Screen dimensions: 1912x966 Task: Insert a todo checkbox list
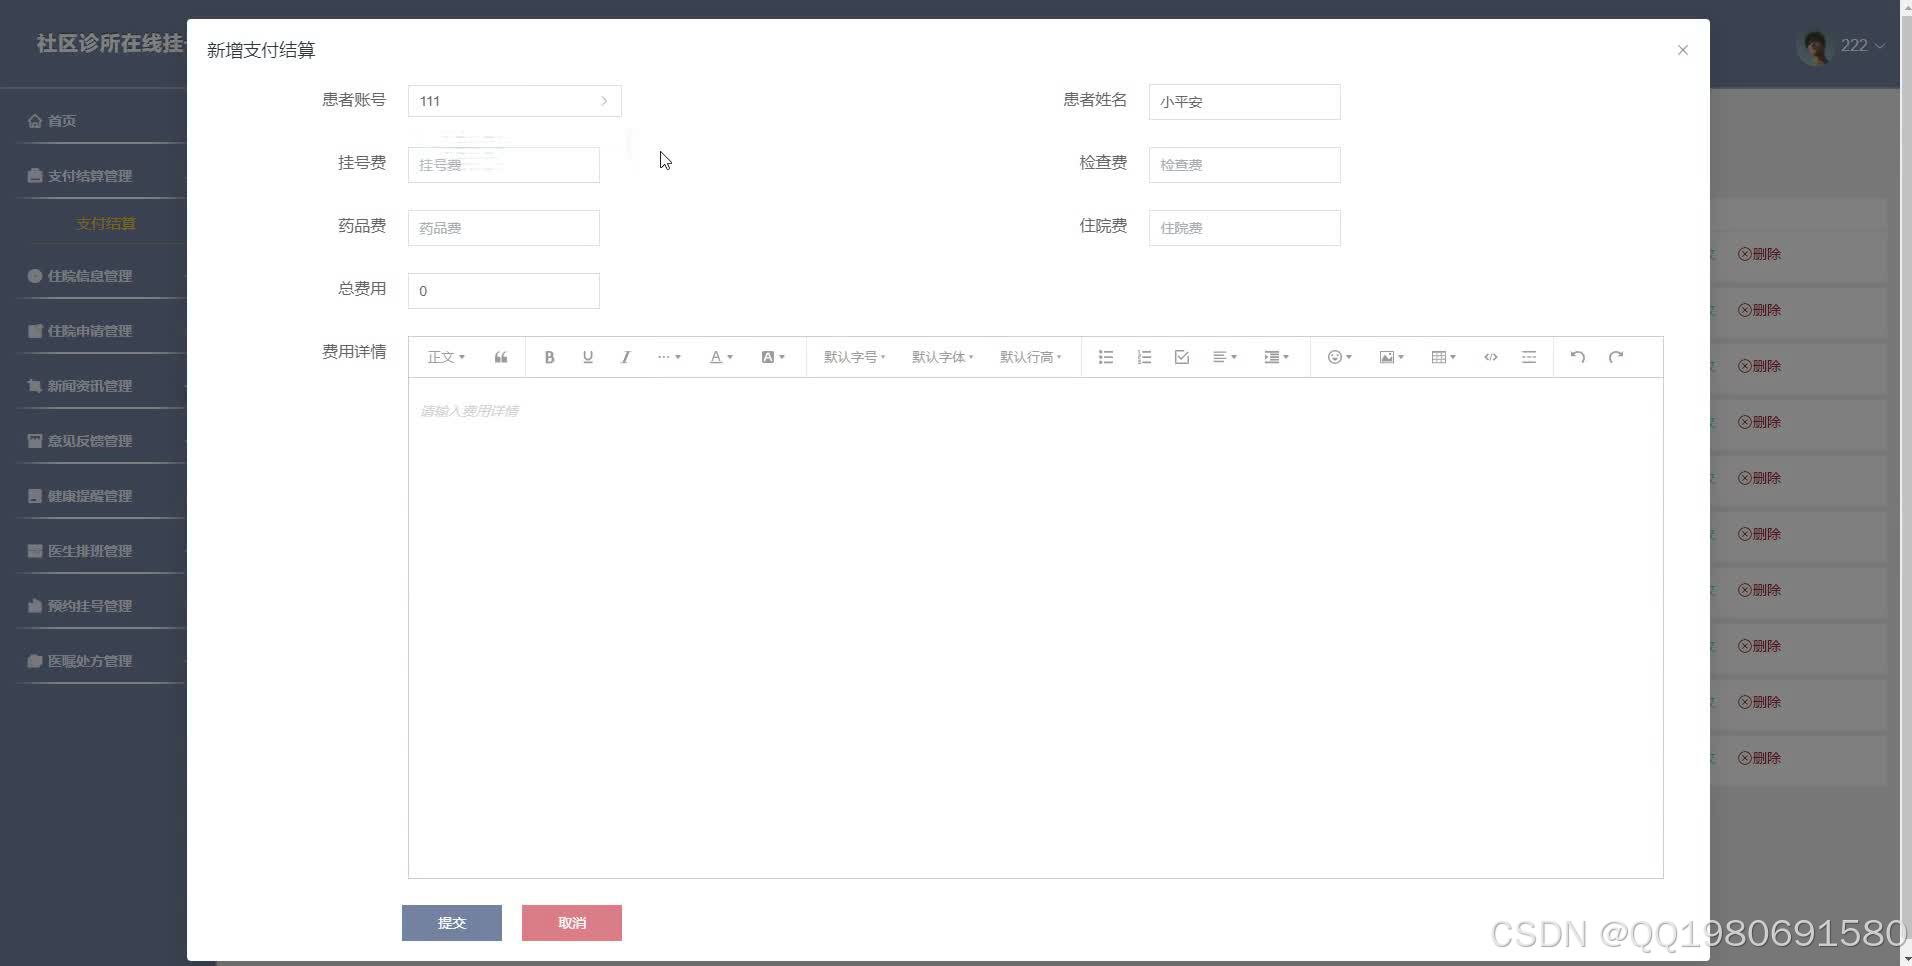click(1182, 357)
